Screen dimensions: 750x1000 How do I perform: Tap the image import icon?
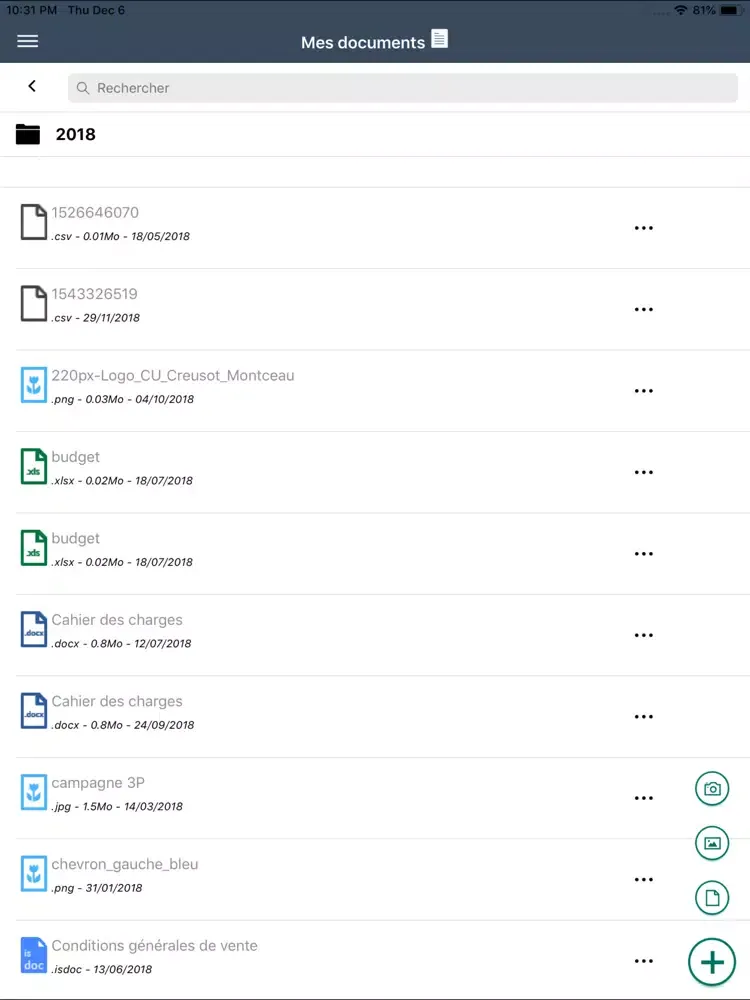click(x=711, y=843)
